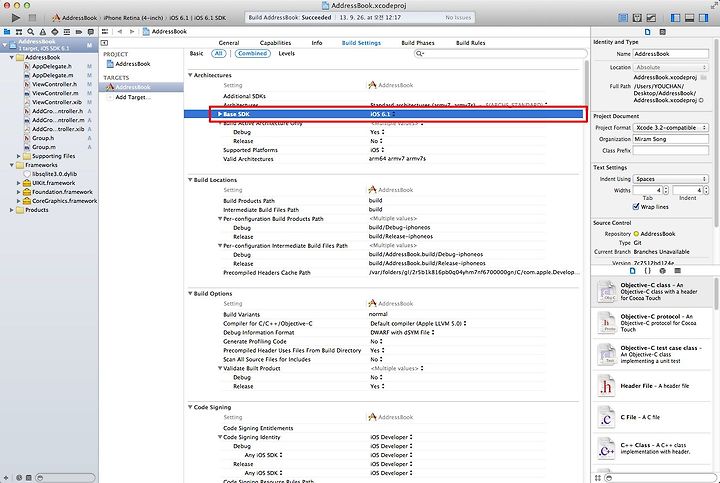The image size is (720, 483).
Task: Expand the Base SDK setting row
Action: (220, 114)
